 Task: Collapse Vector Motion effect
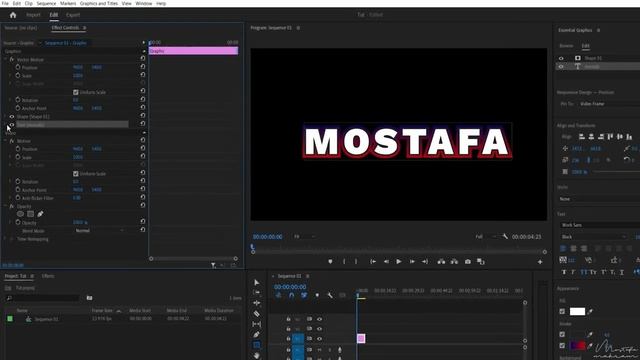click(x=5, y=60)
